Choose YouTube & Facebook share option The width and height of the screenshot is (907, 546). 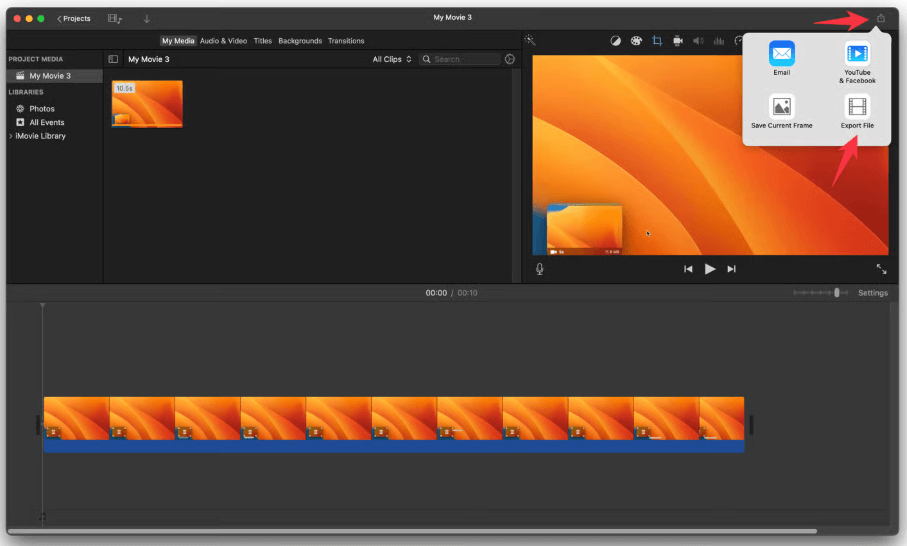pos(857,62)
